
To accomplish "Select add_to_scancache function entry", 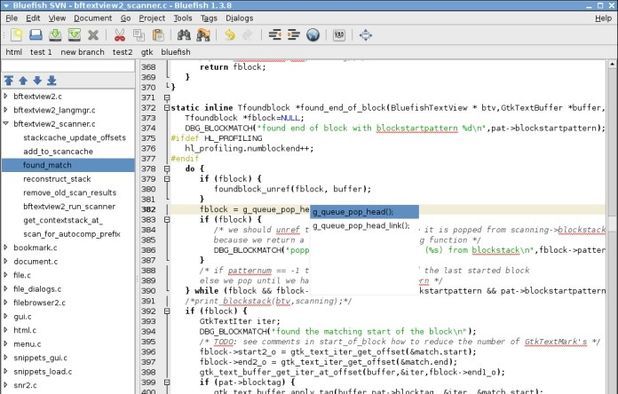I will tap(58, 151).
